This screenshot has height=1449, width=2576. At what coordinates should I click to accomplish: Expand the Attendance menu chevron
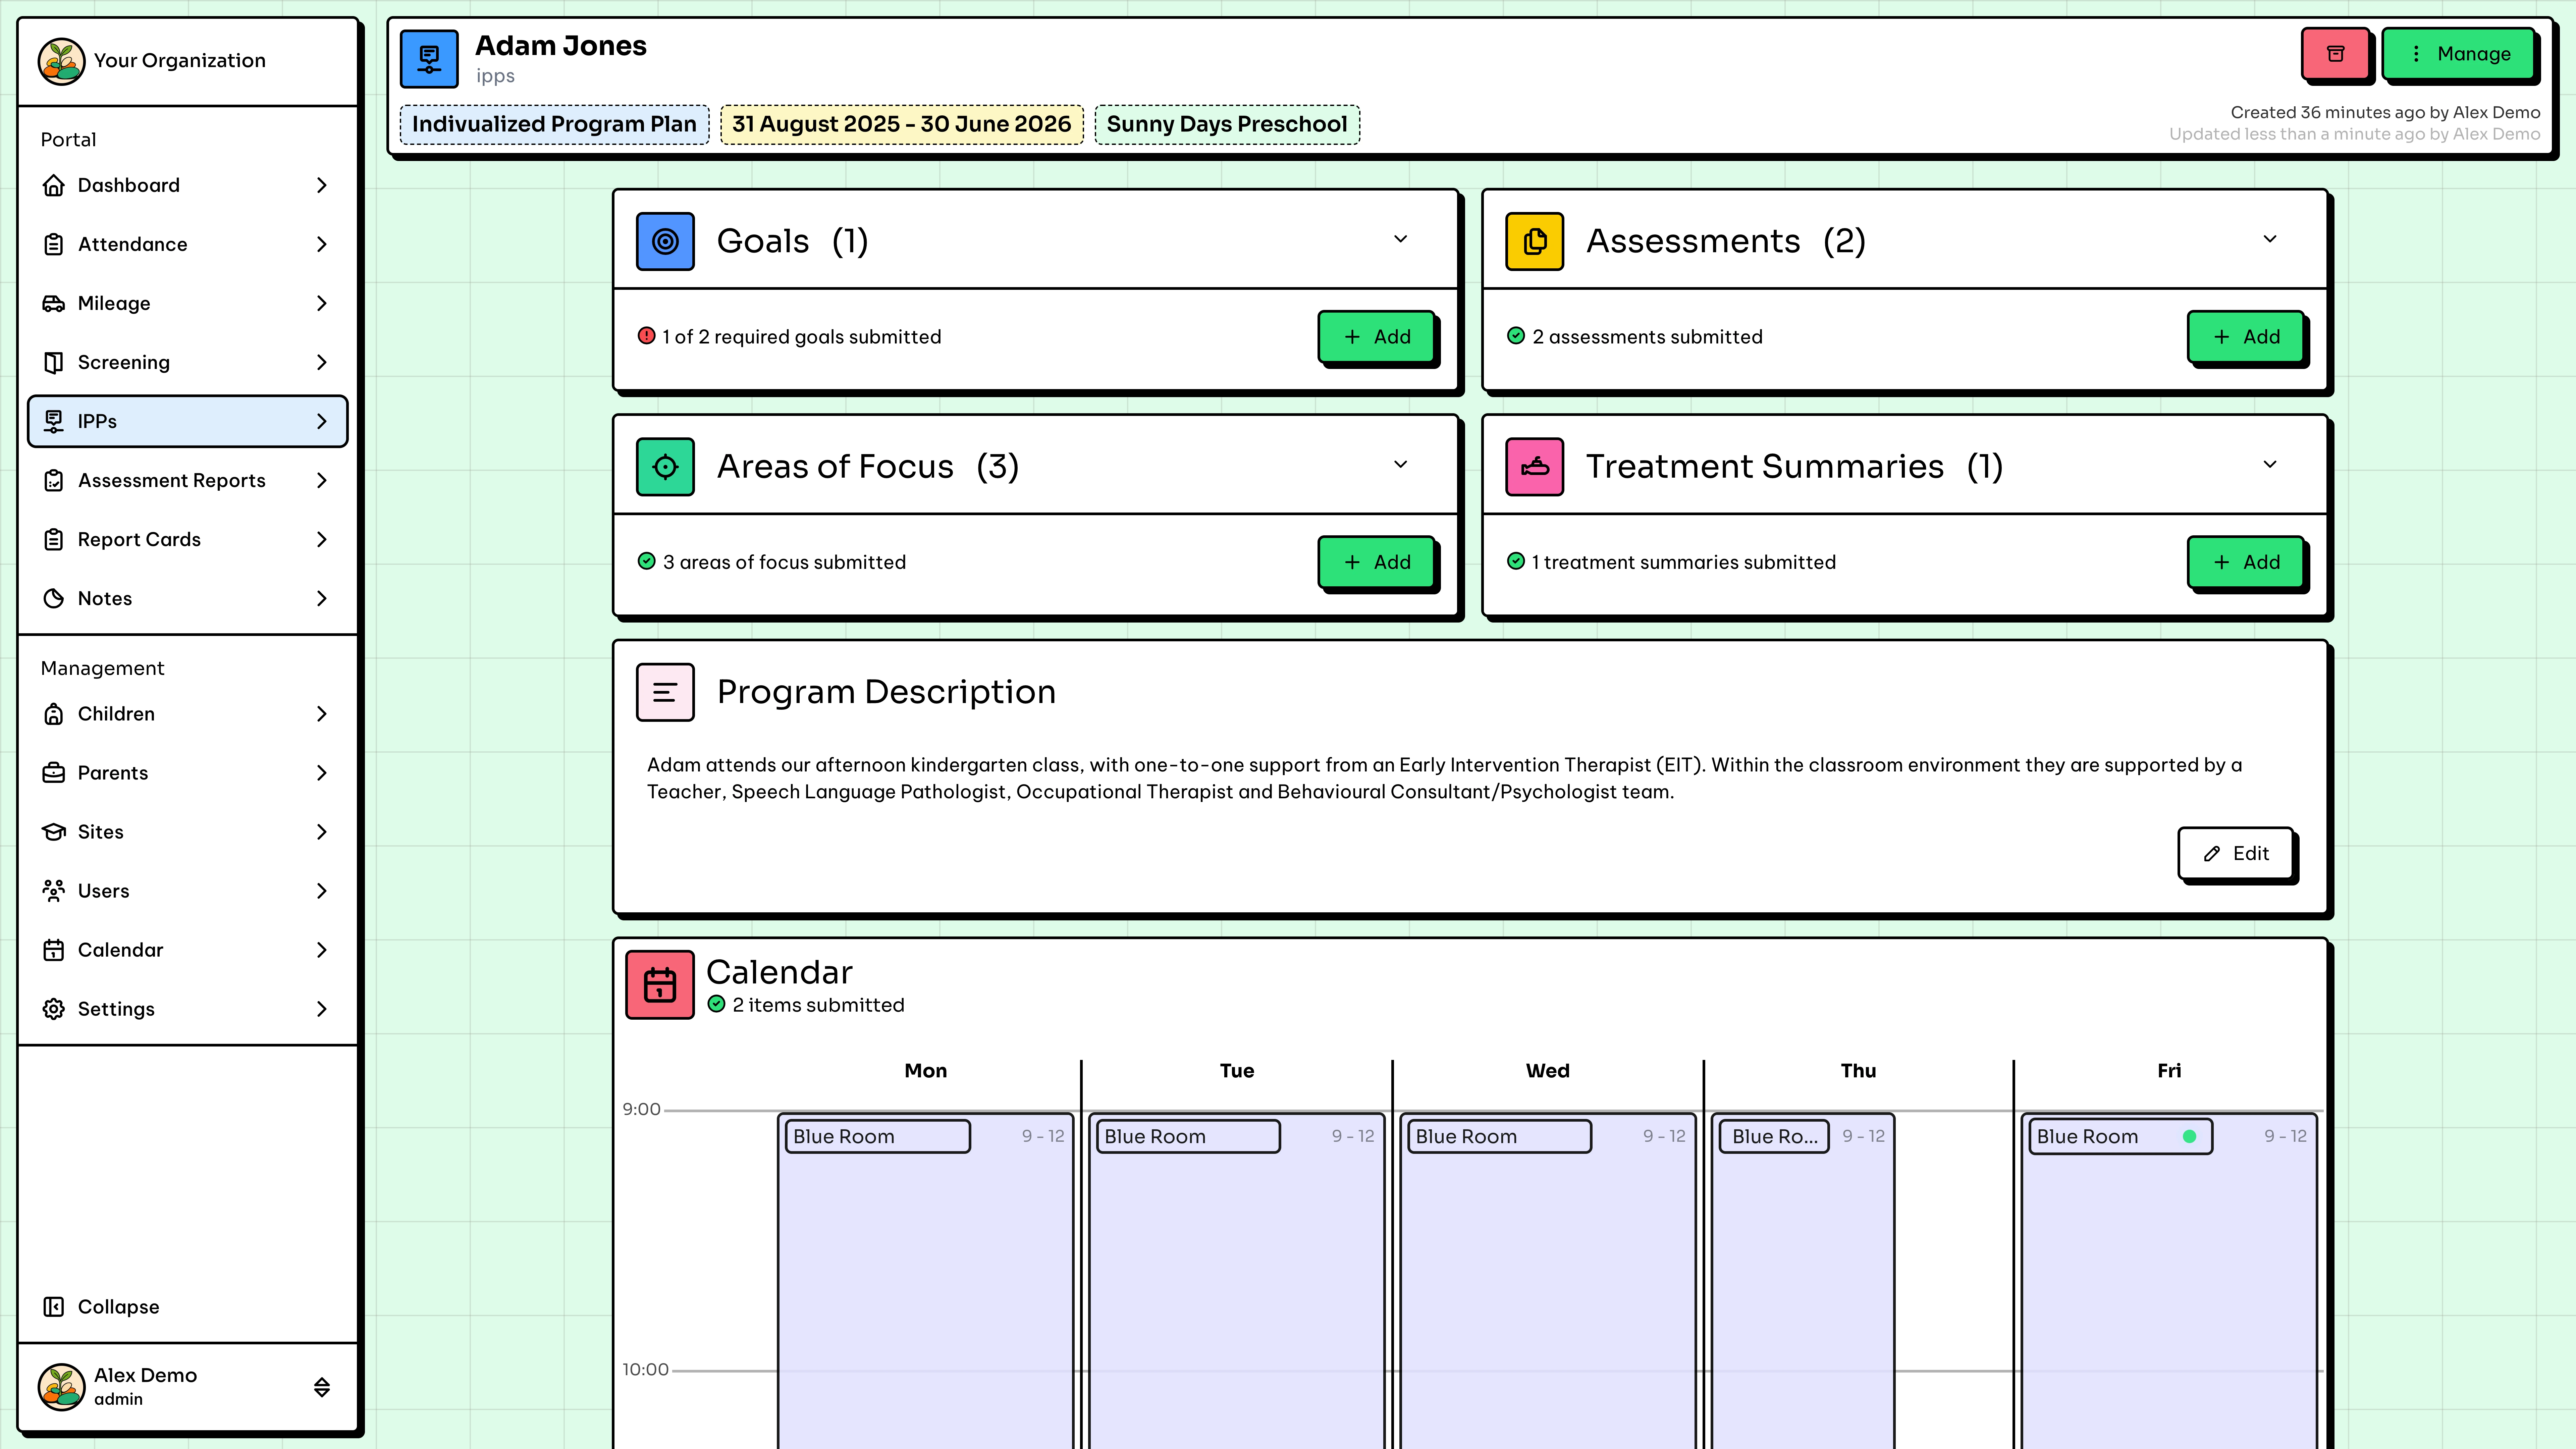(322, 244)
